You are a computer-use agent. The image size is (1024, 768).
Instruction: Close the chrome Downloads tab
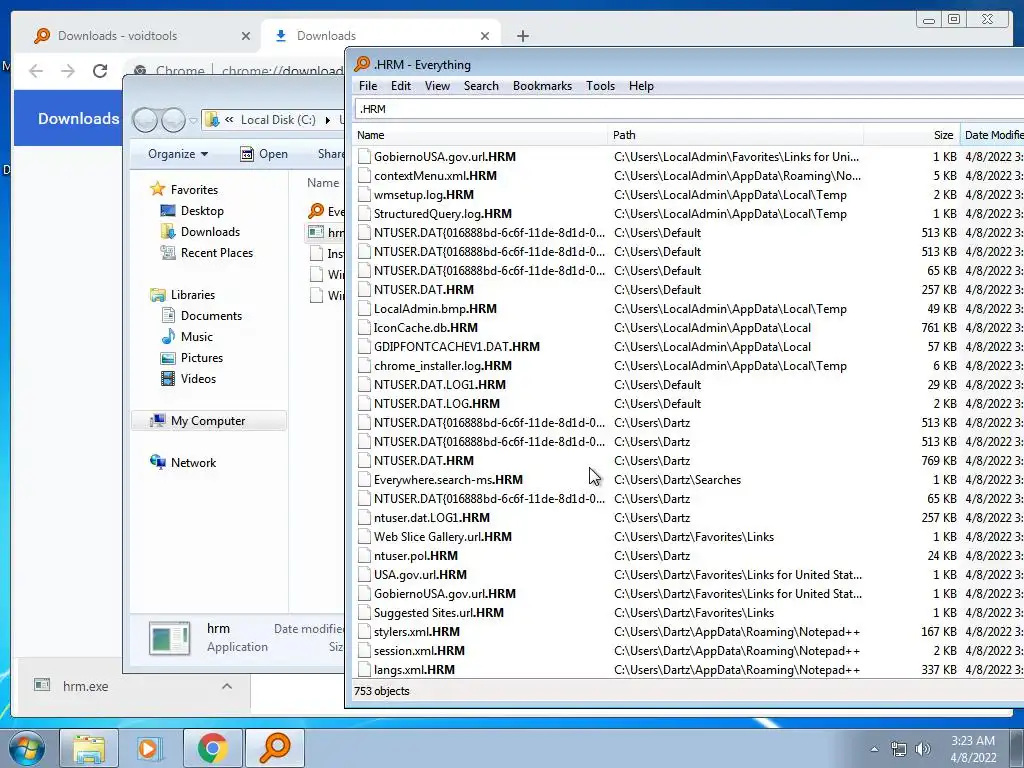[485, 36]
